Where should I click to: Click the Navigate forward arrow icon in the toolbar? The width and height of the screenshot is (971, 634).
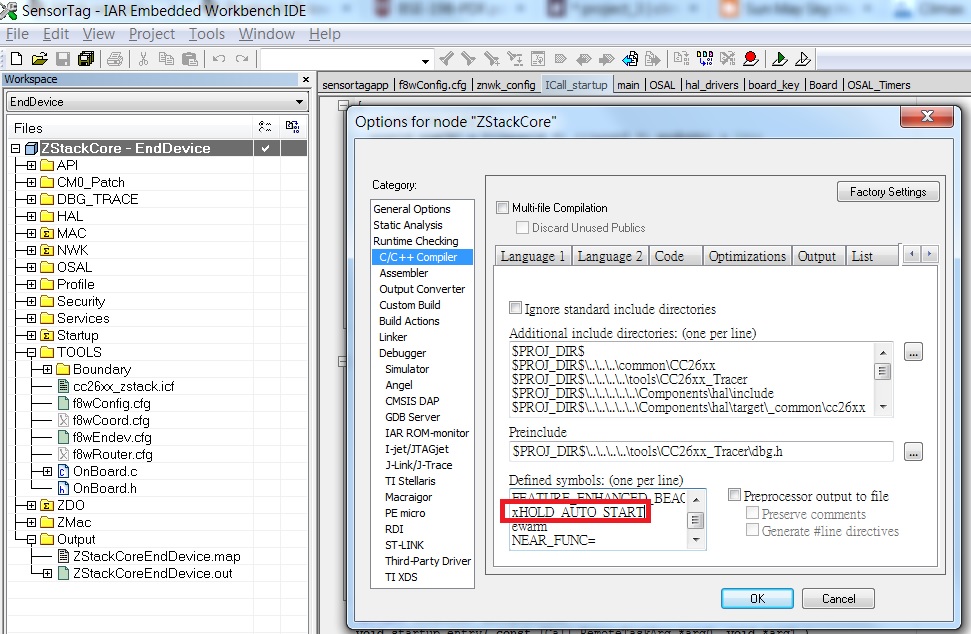click(607, 59)
